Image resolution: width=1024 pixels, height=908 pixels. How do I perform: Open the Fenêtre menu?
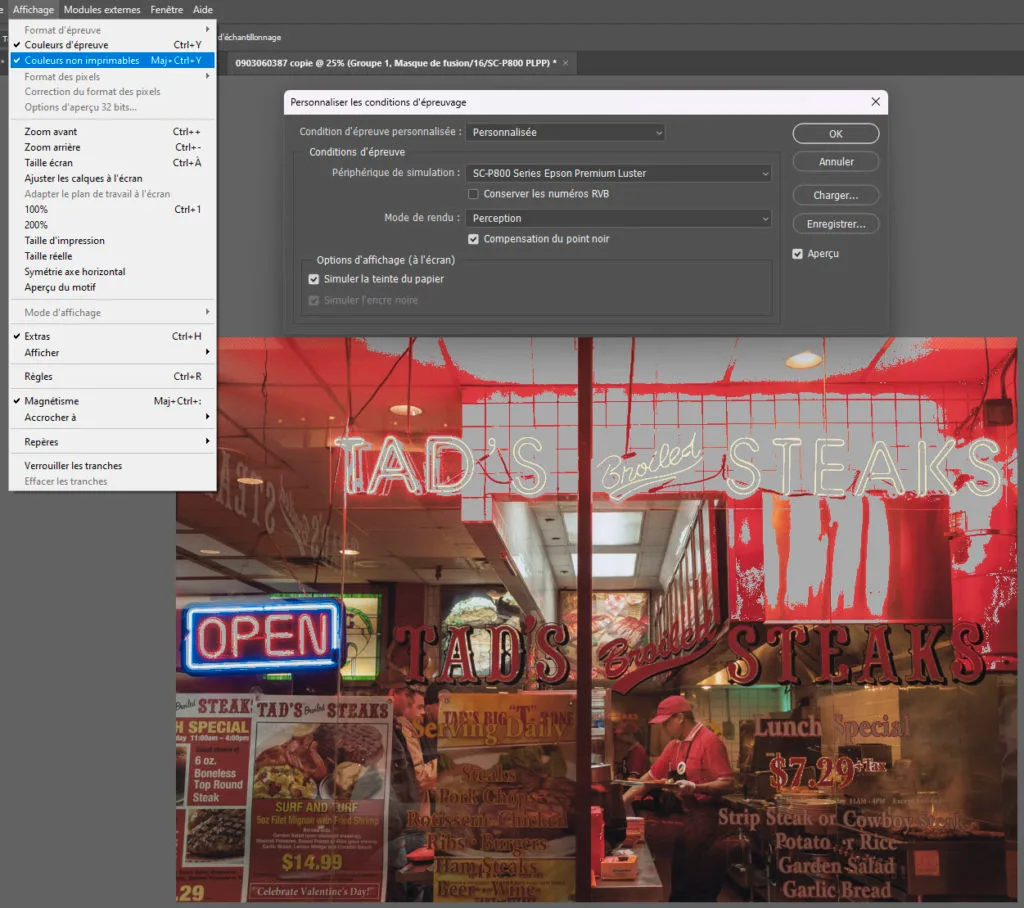coord(166,9)
